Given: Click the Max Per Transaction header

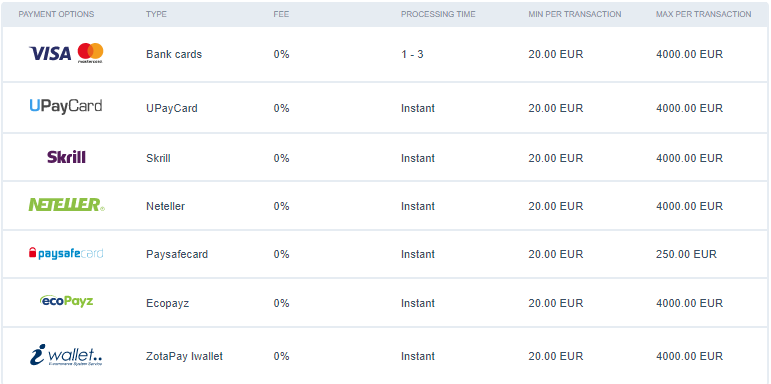Looking at the screenshot, I should pyautogui.click(x=704, y=14).
